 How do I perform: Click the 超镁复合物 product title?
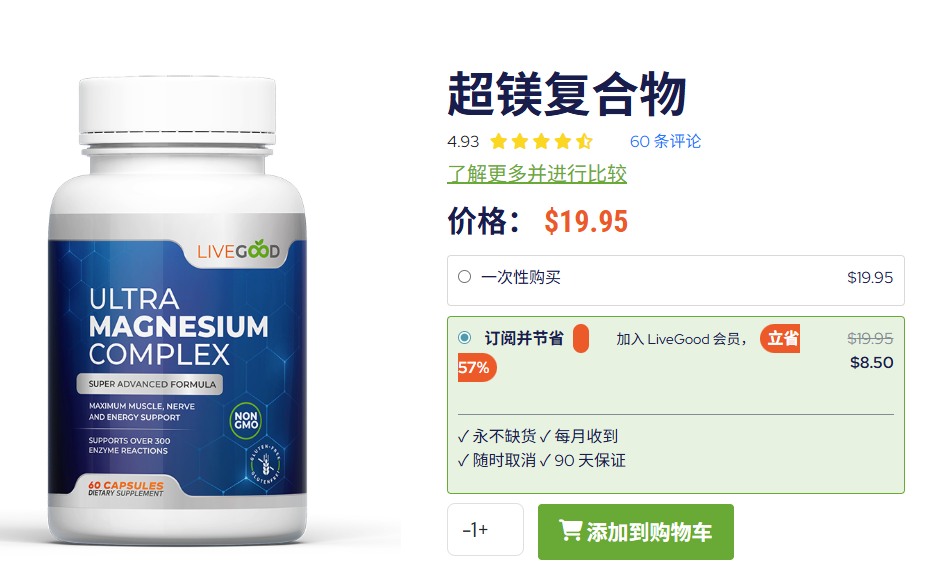click(x=567, y=94)
